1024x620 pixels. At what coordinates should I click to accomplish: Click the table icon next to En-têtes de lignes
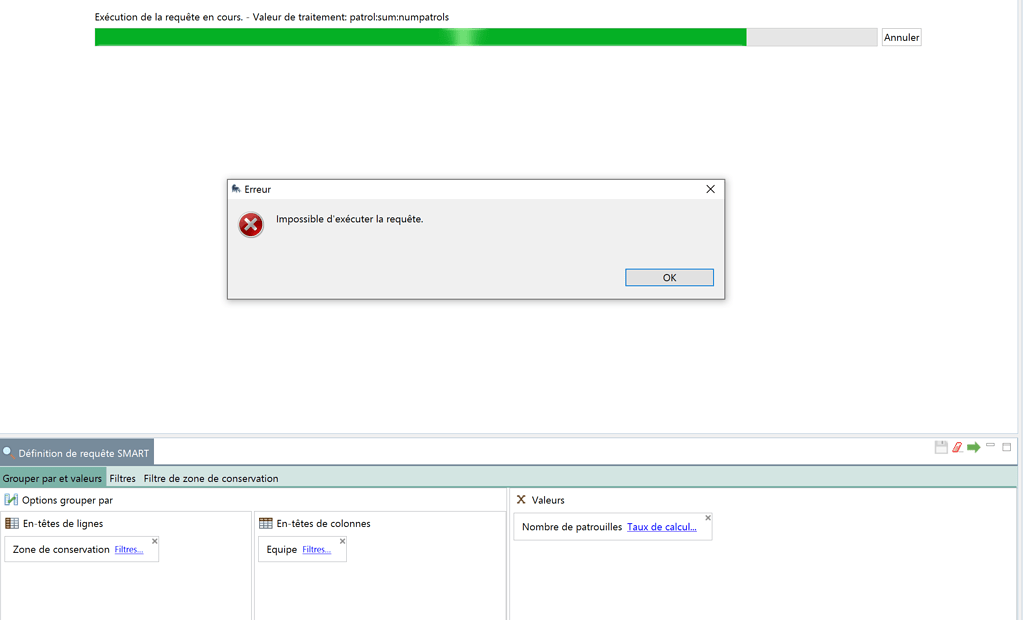click(10, 523)
